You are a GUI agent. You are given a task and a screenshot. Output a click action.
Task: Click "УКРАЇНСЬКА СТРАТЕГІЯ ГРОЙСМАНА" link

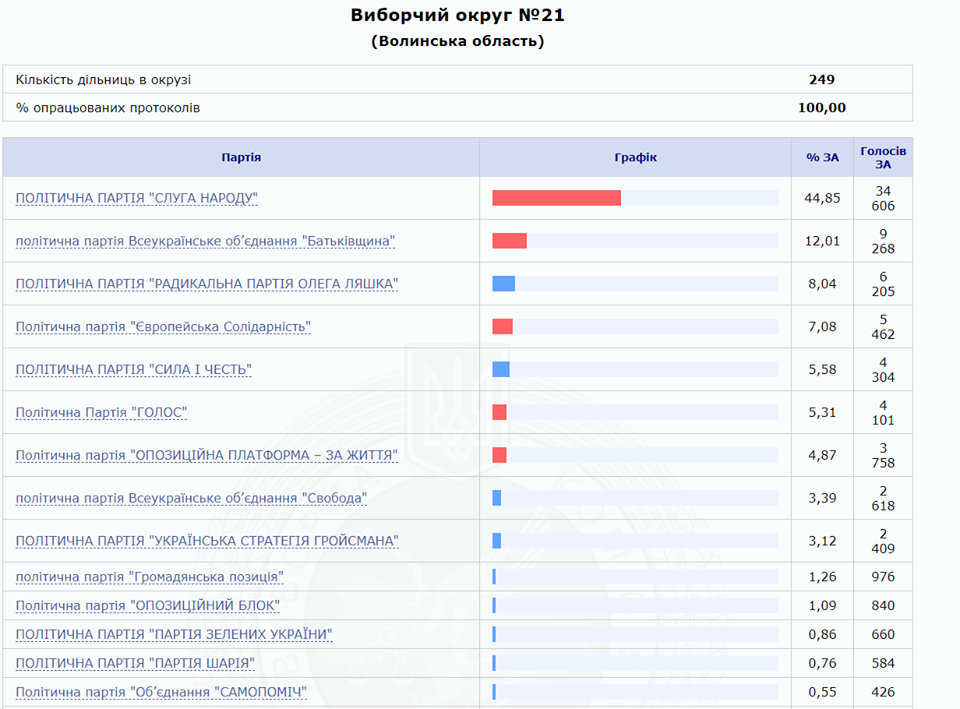coord(207,541)
